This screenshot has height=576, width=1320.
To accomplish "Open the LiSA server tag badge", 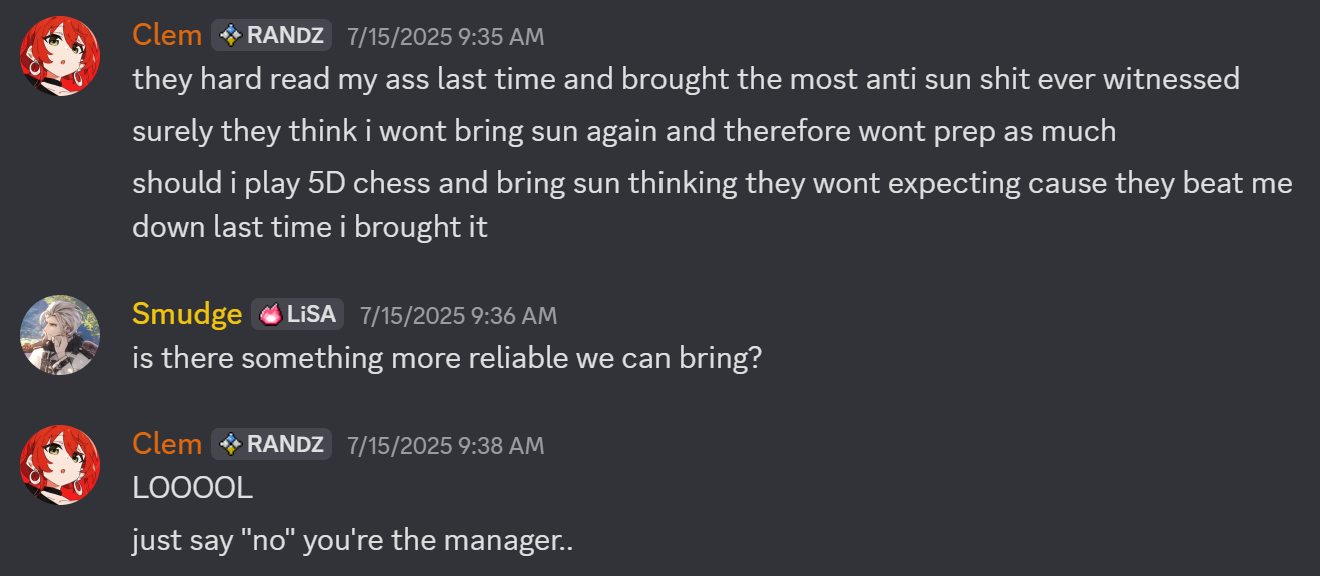I will click(x=297, y=314).
